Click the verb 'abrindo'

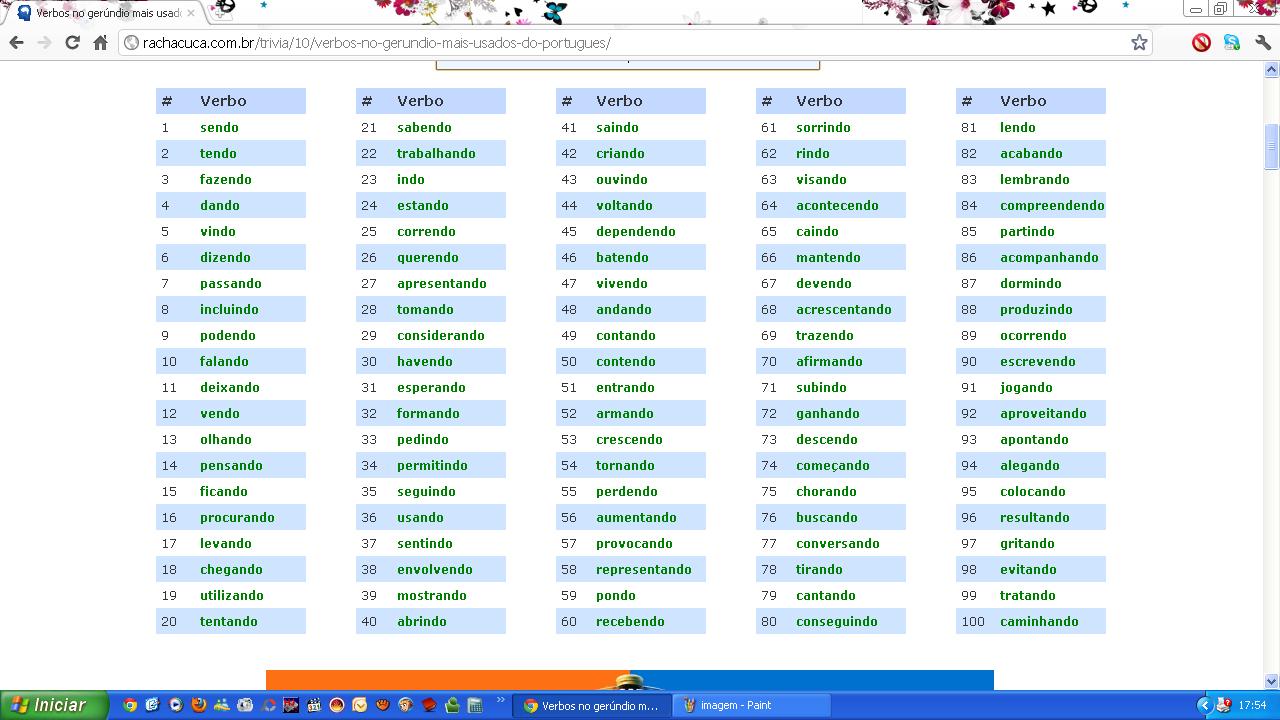422,621
